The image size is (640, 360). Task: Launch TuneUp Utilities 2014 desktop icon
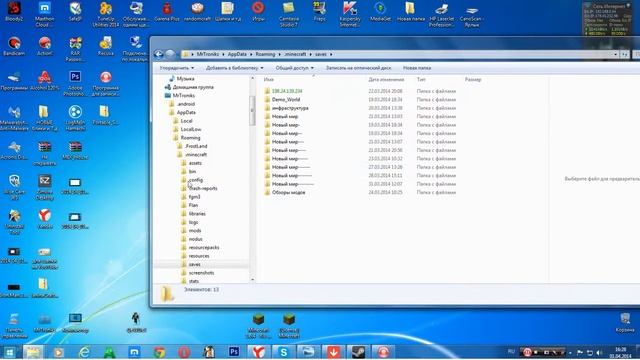106,14
